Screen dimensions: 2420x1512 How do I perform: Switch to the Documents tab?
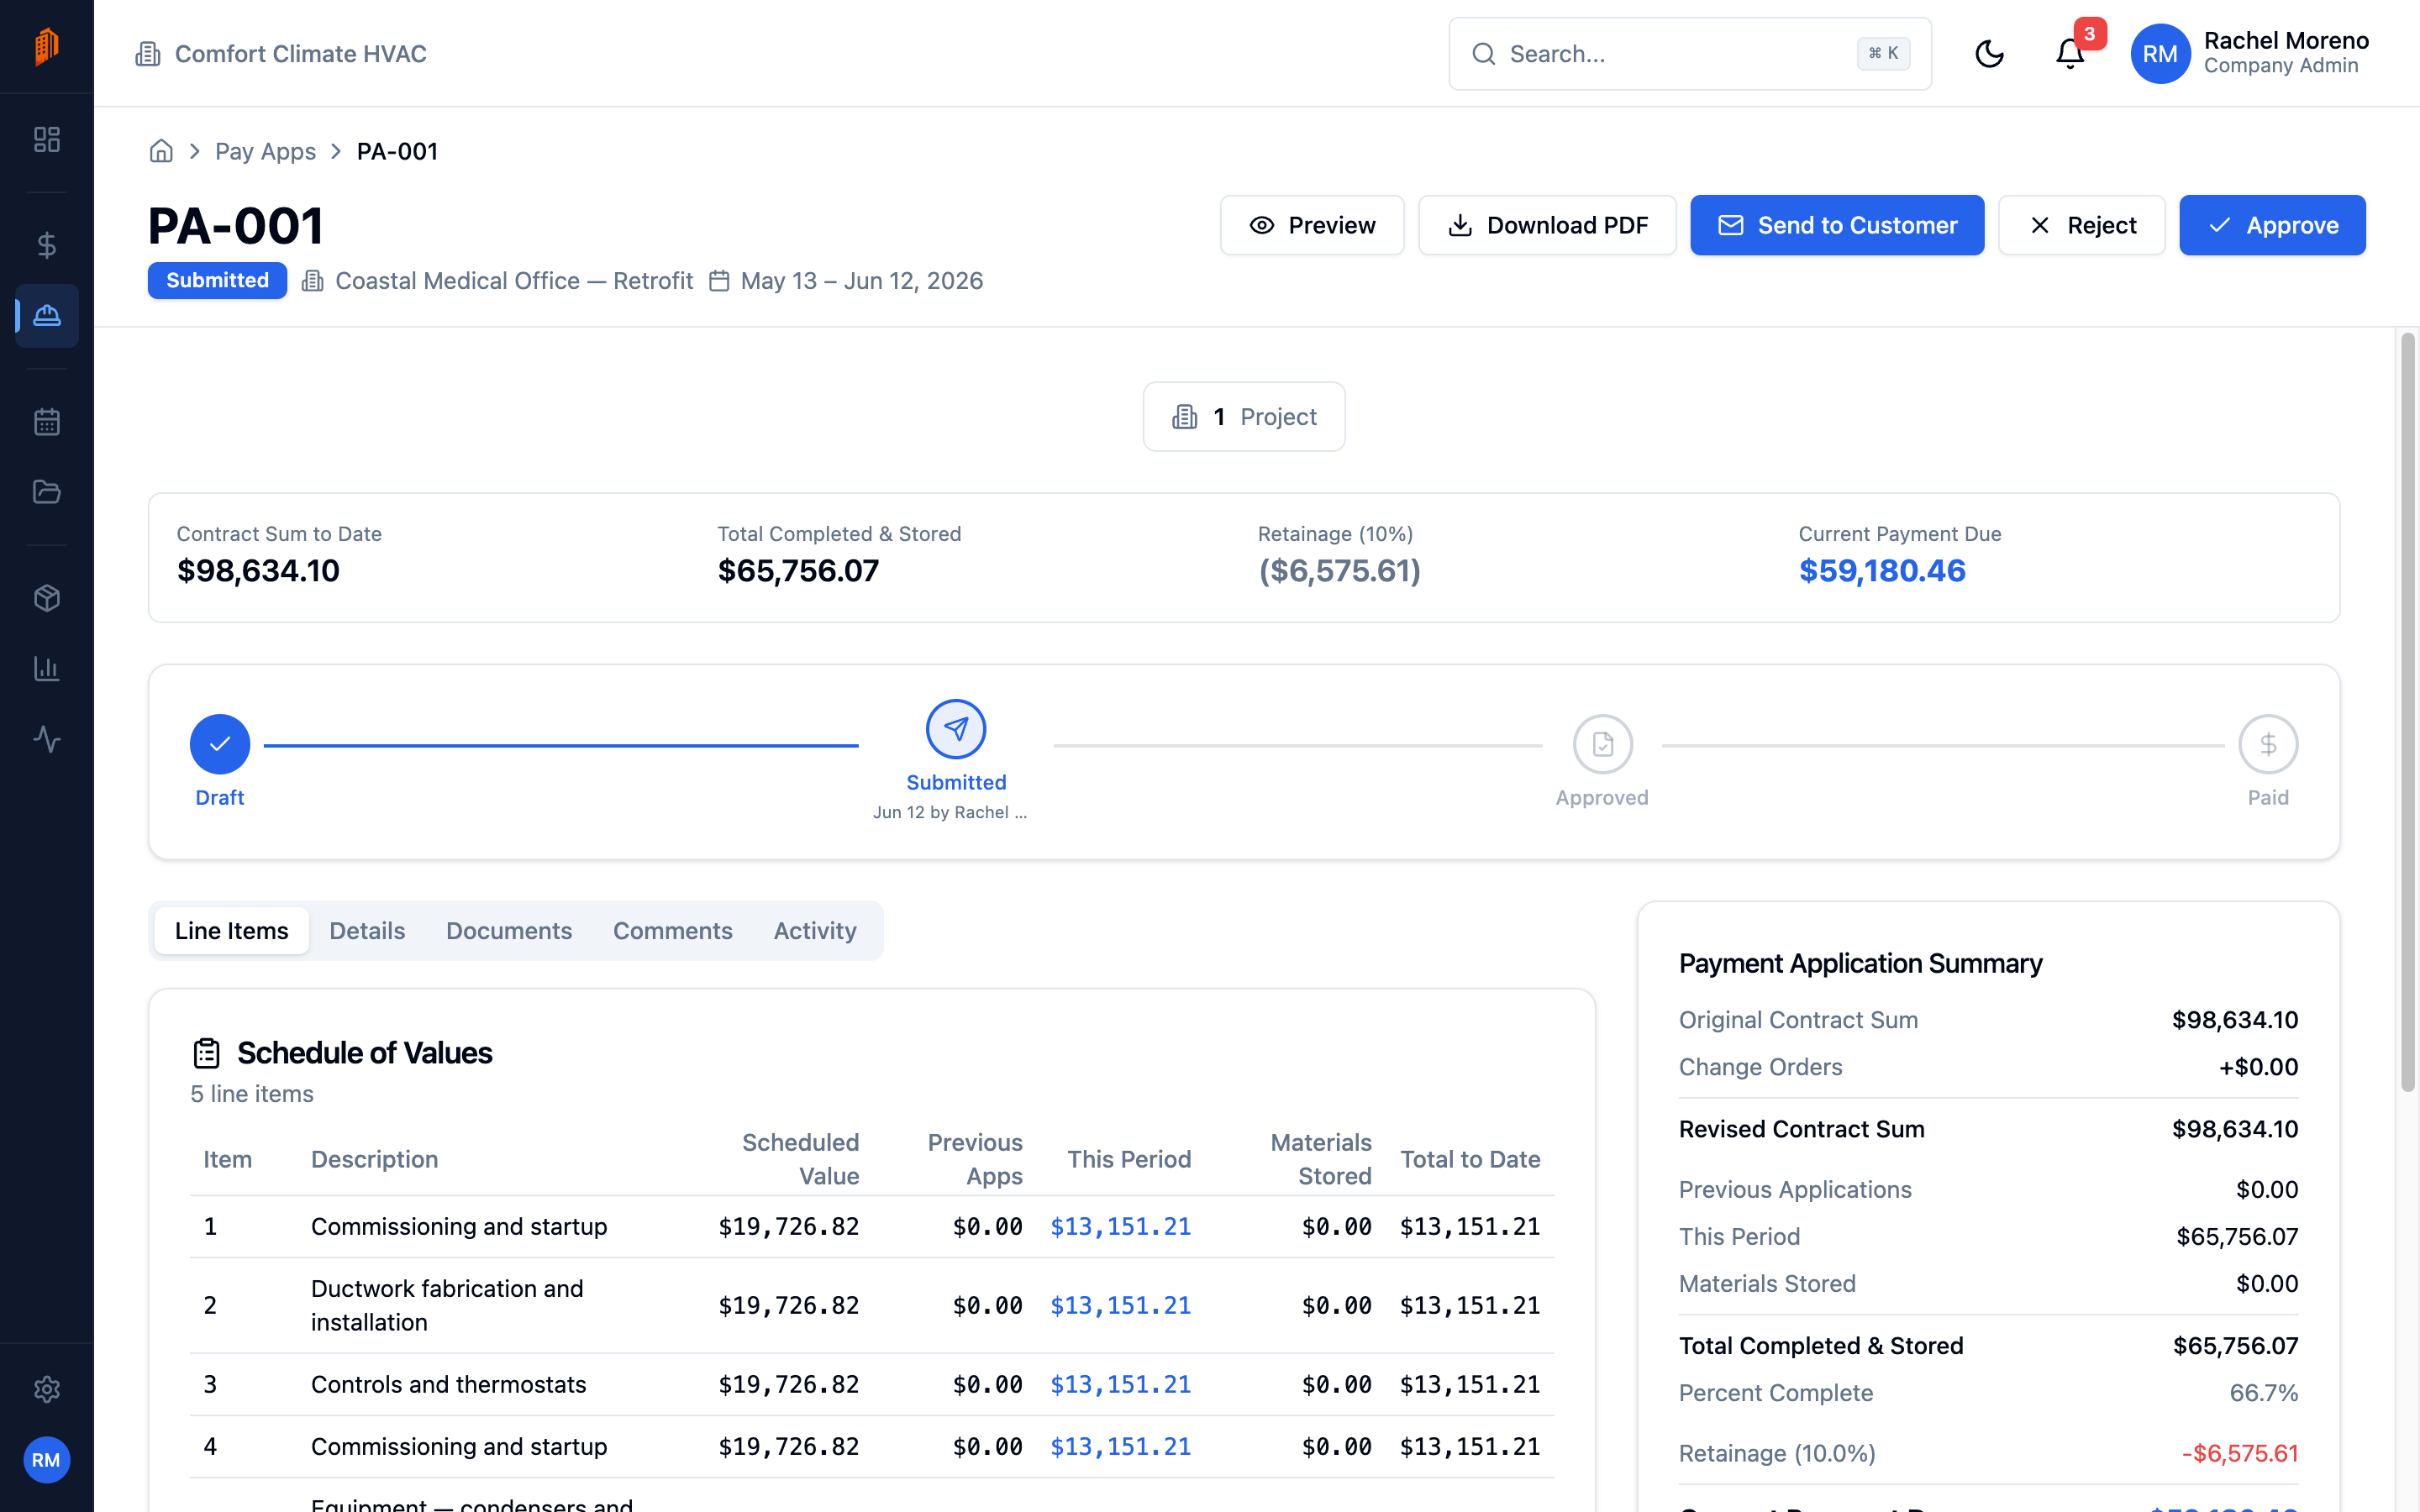(x=509, y=931)
